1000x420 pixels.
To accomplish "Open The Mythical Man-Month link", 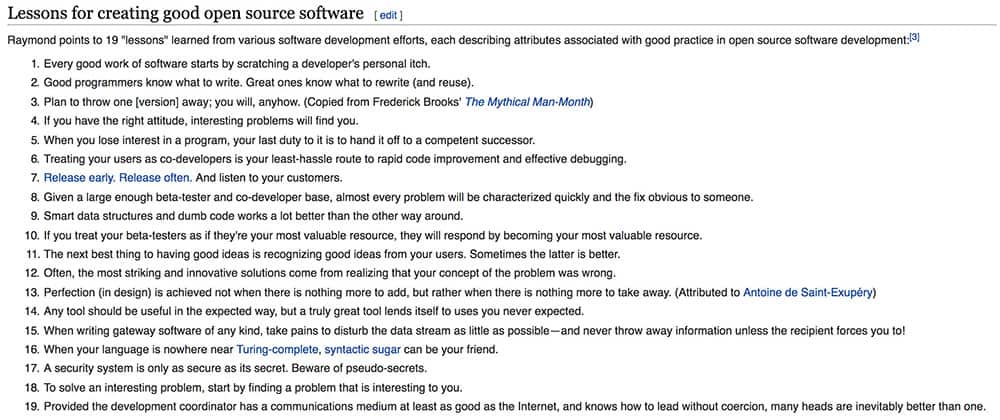I will pos(527,102).
